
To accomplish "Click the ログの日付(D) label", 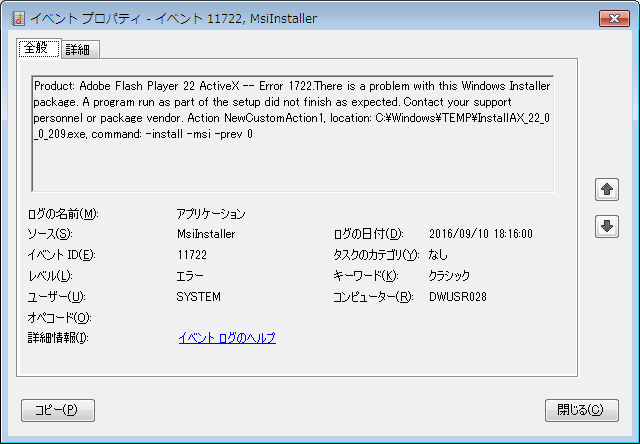I will 369,234.
